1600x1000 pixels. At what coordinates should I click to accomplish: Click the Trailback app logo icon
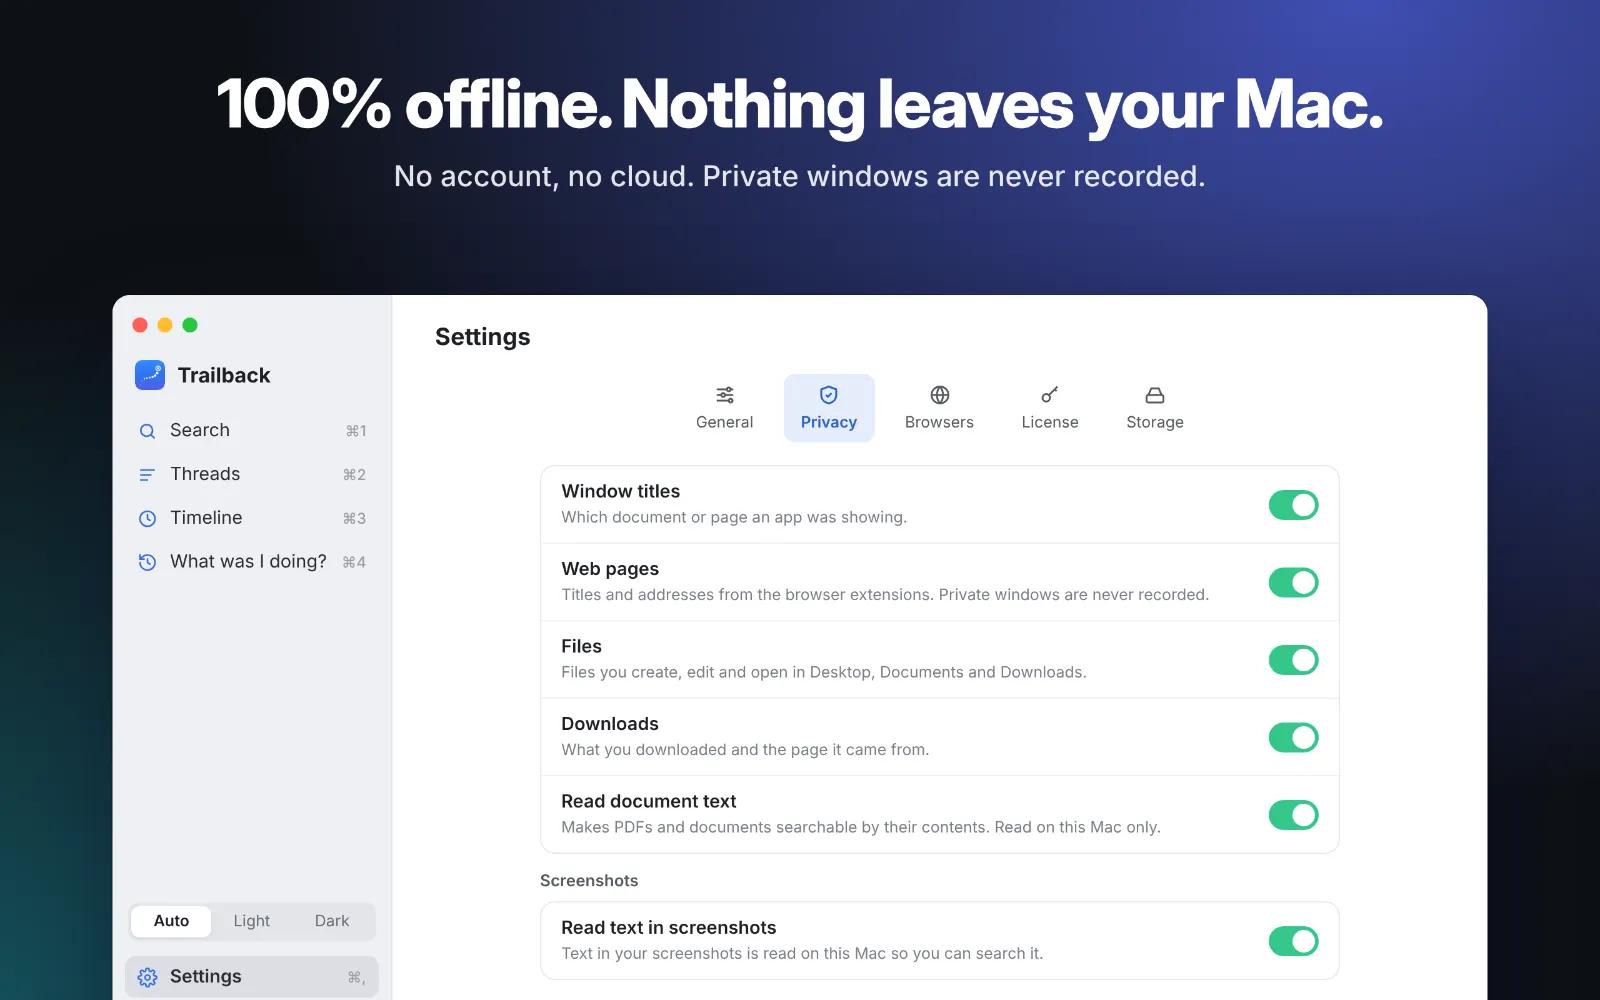tap(150, 375)
